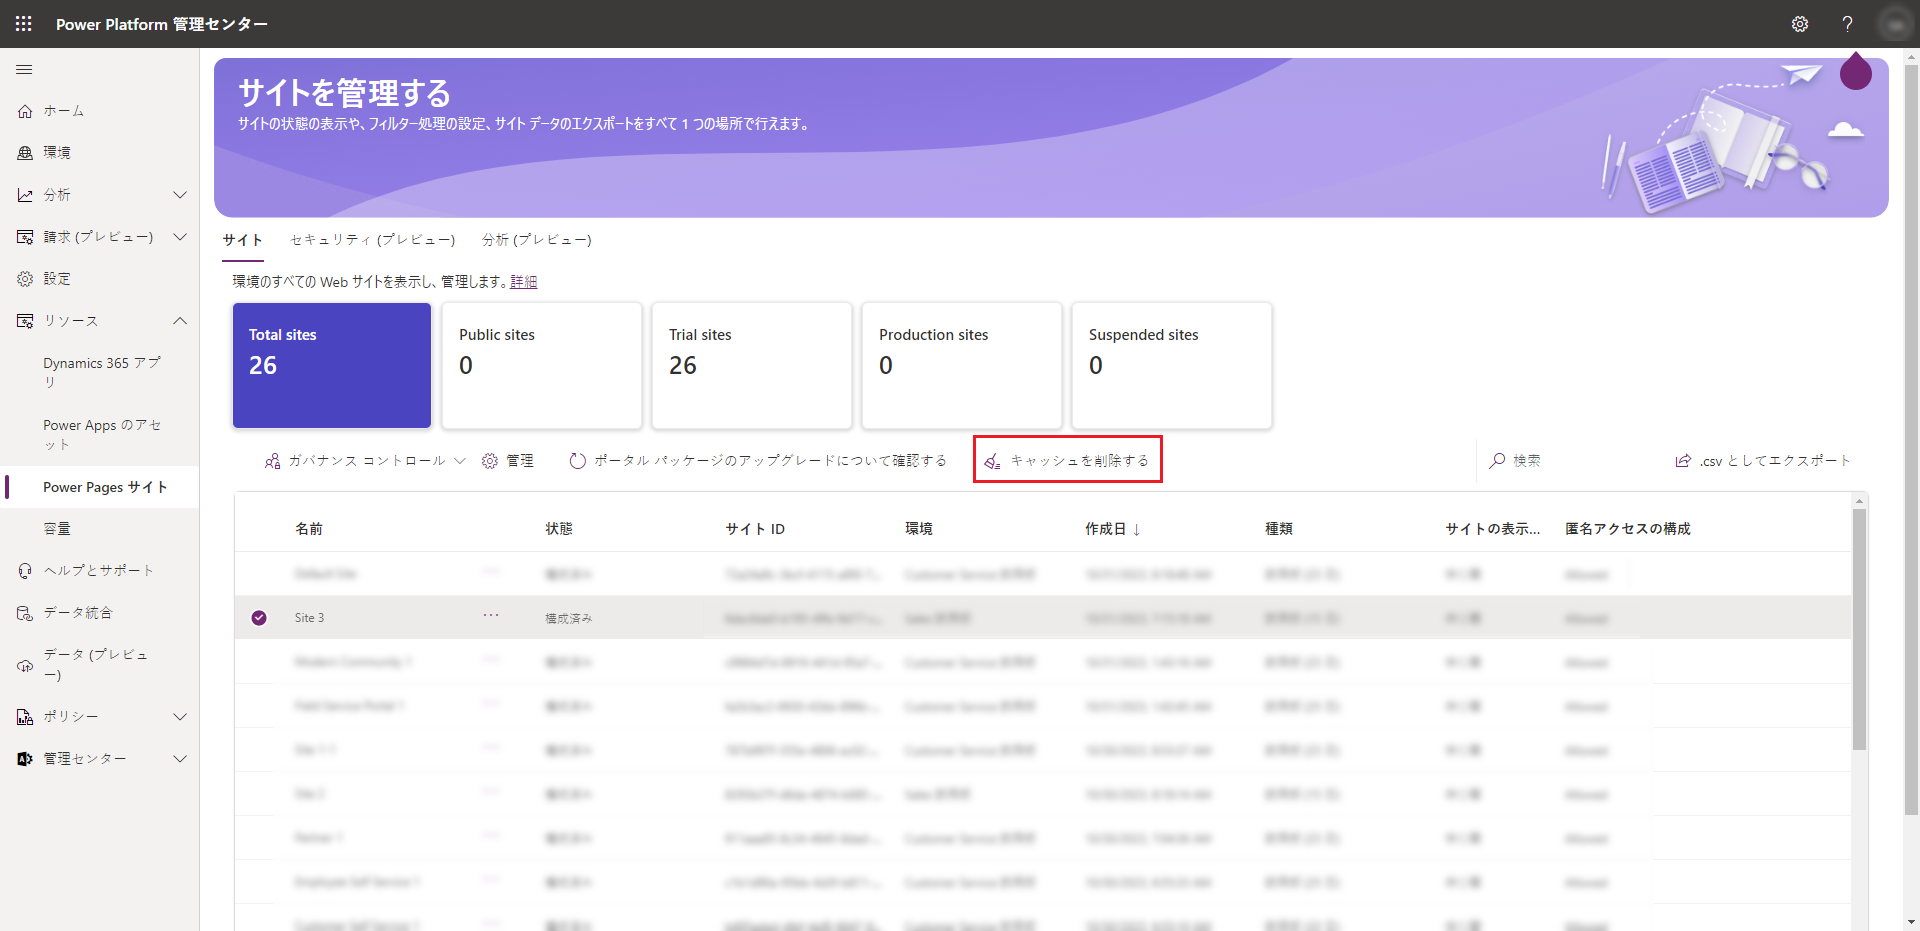The image size is (1920, 931).
Task: Open Power Apps のアセット in sidebar
Action: tap(100, 435)
